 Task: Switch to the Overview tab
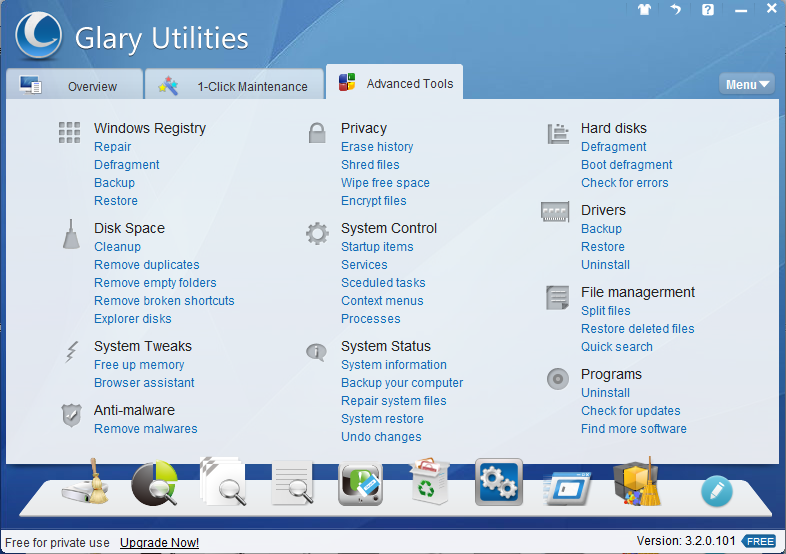(x=74, y=86)
